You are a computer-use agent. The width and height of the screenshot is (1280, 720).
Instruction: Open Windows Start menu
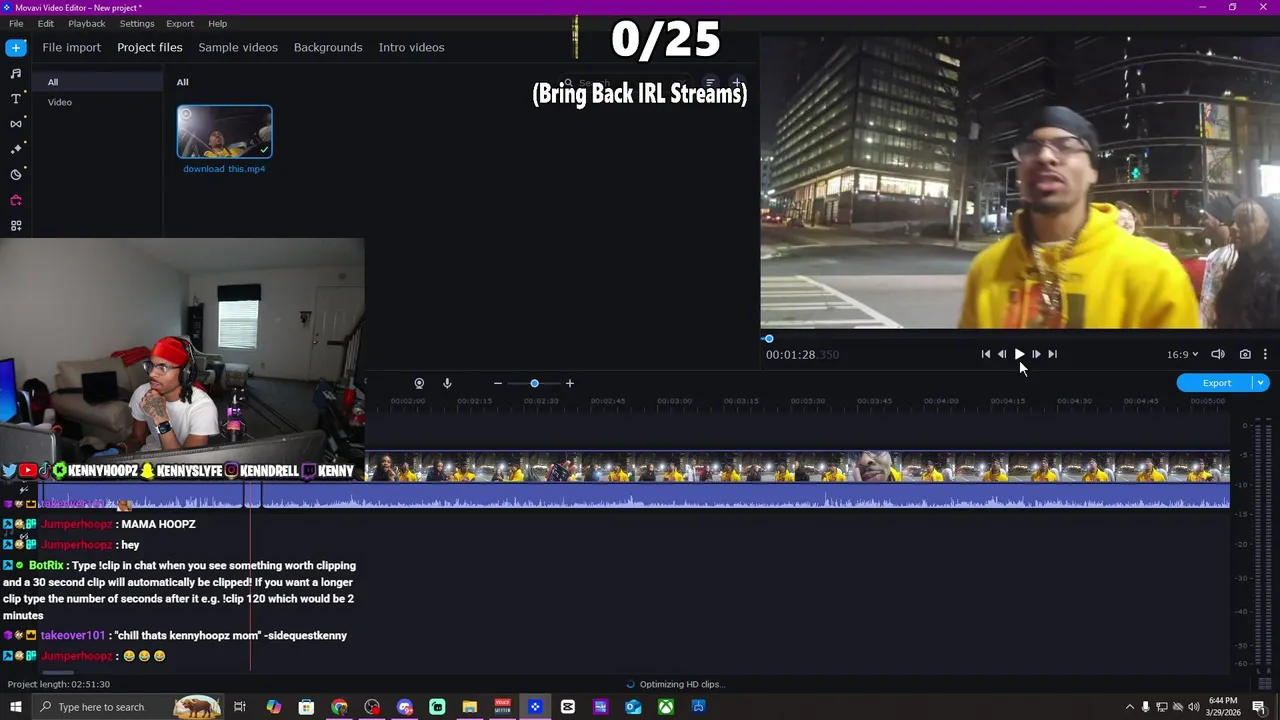[x=15, y=707]
